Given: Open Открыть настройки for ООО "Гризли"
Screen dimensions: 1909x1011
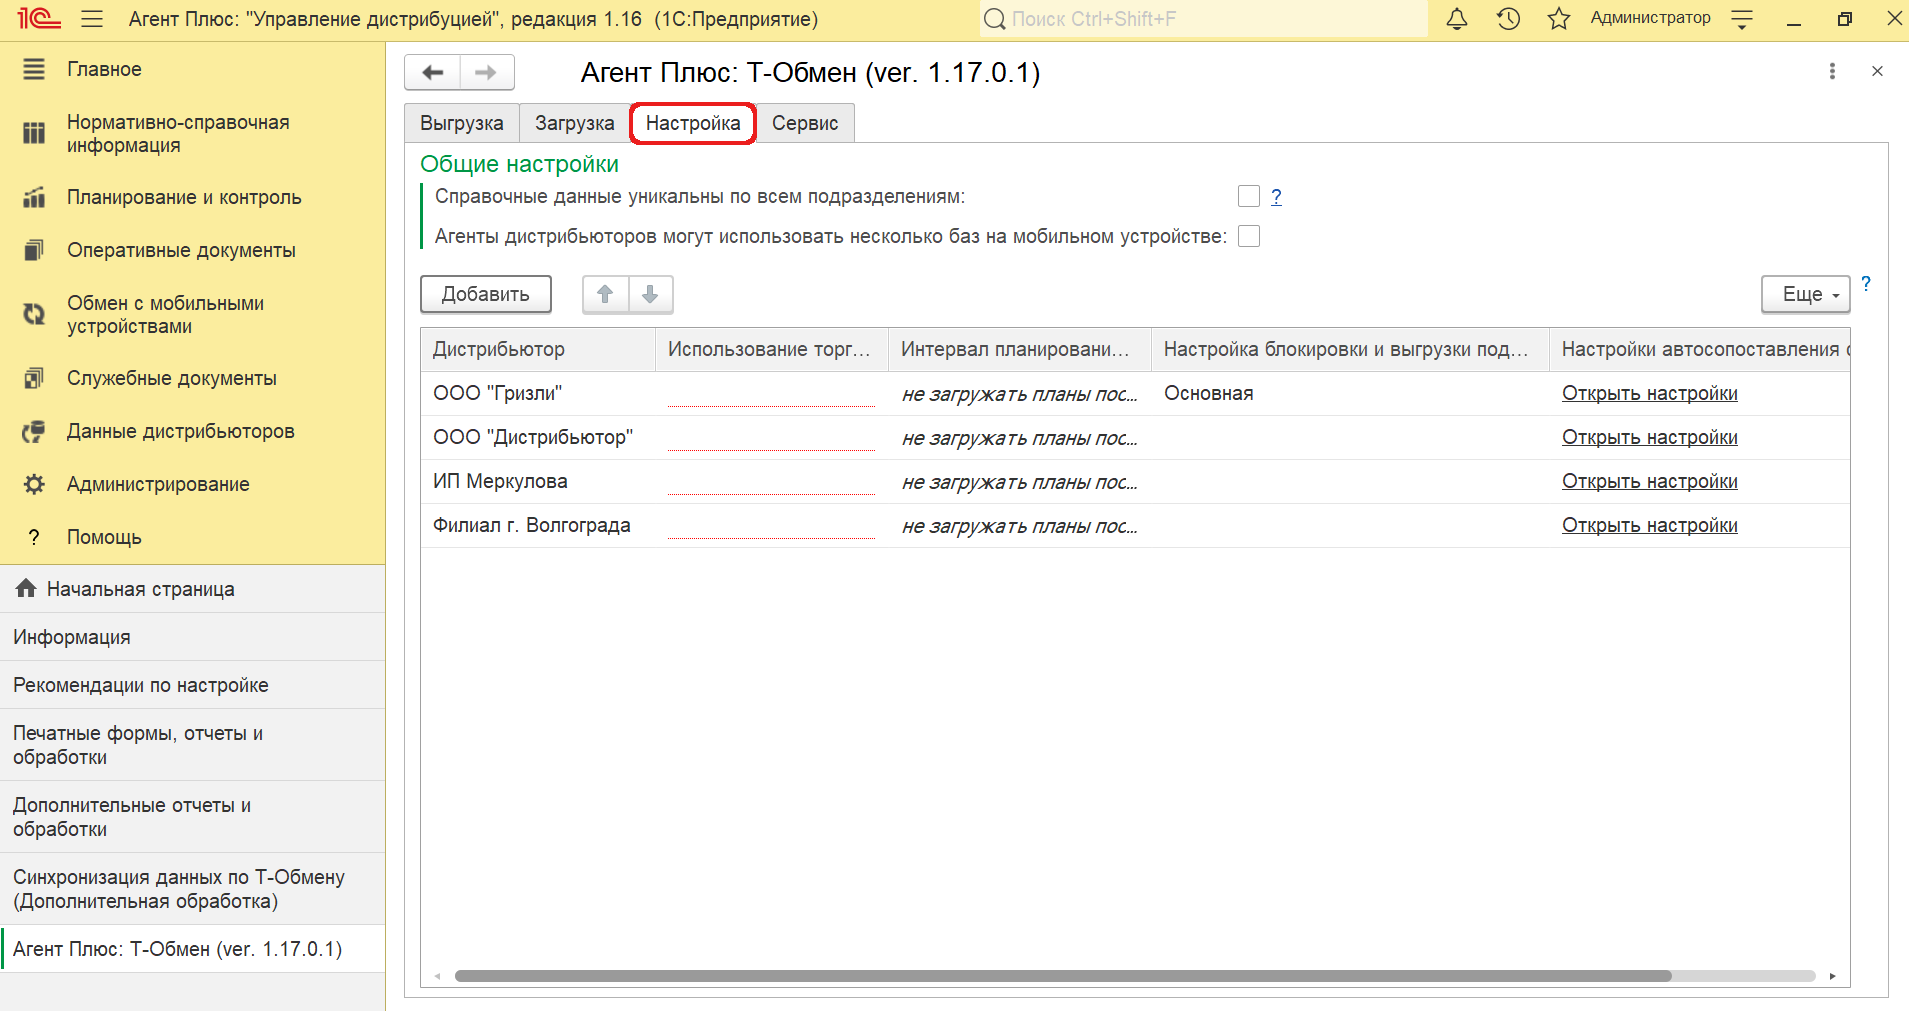Looking at the screenshot, I should (1650, 393).
